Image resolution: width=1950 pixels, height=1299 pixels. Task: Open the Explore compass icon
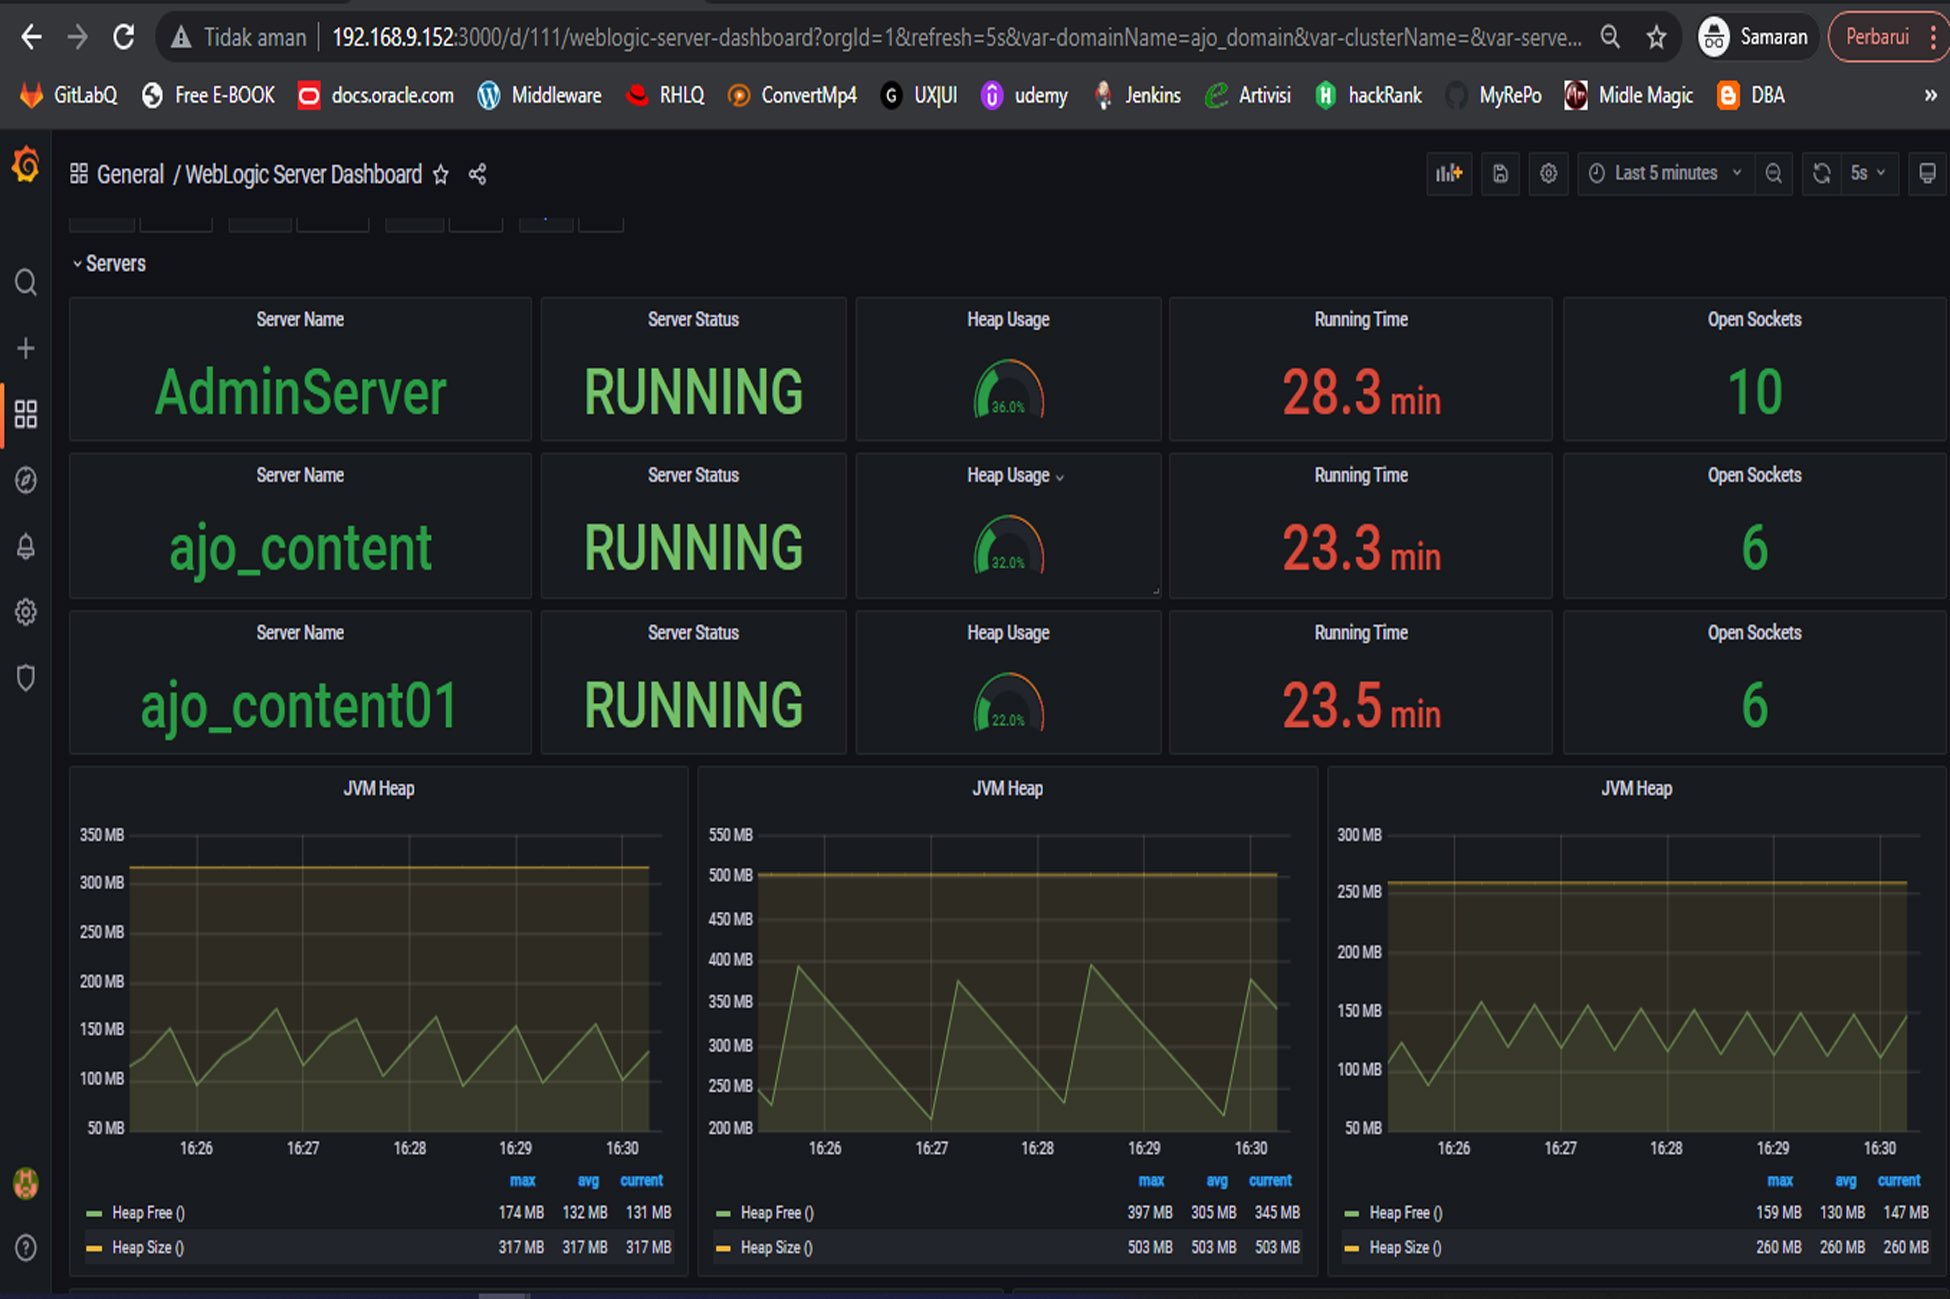pos(26,480)
